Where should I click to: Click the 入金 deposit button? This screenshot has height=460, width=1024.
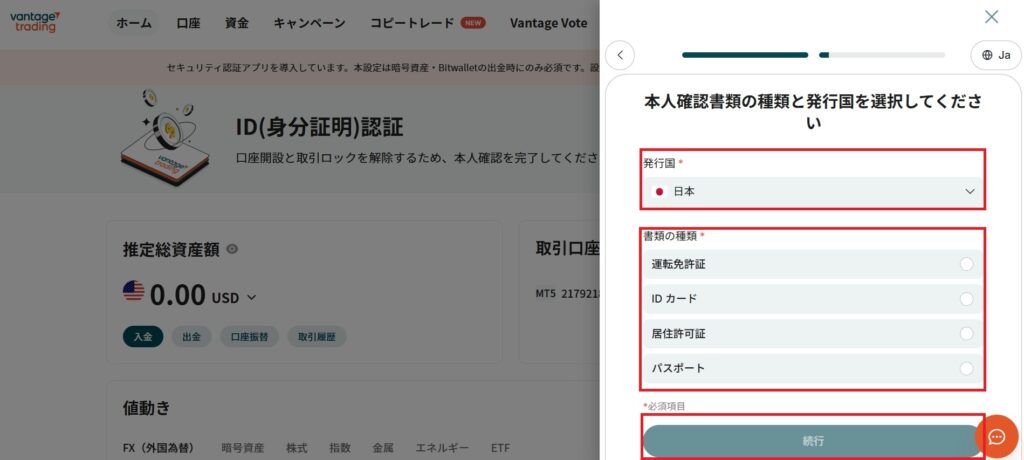coord(143,337)
